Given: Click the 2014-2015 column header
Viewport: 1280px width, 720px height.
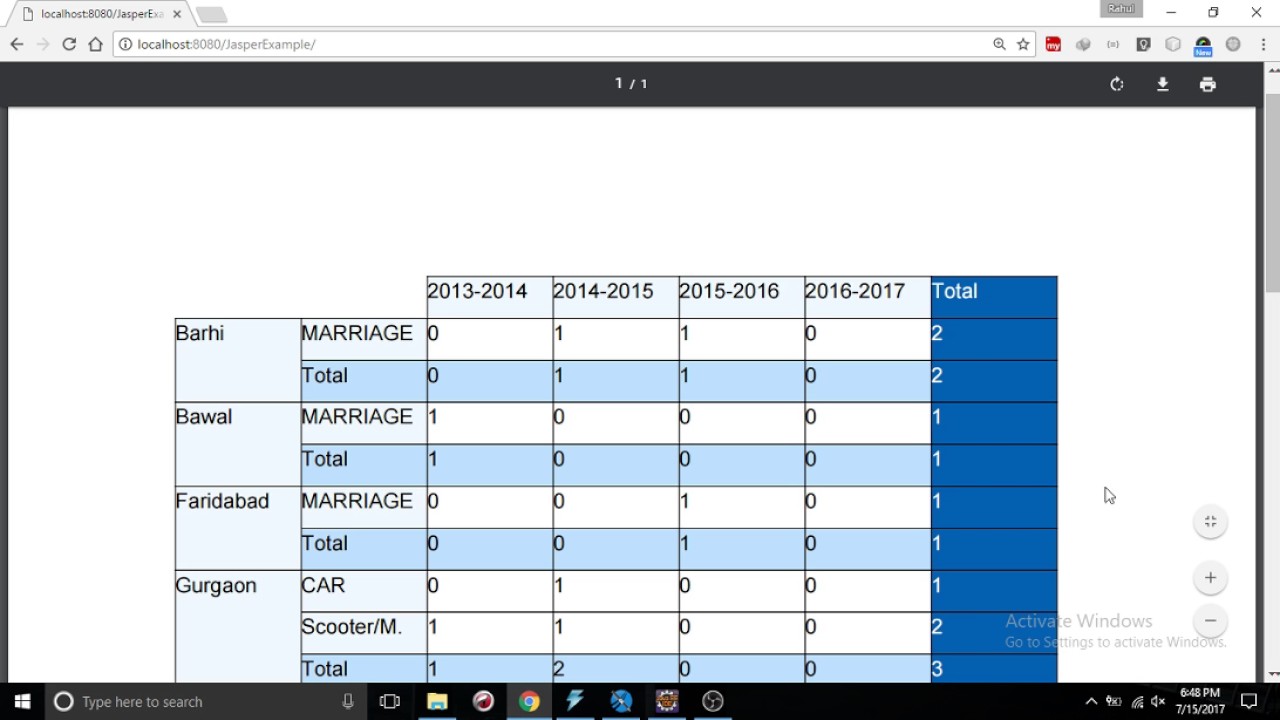Looking at the screenshot, I should coord(615,297).
